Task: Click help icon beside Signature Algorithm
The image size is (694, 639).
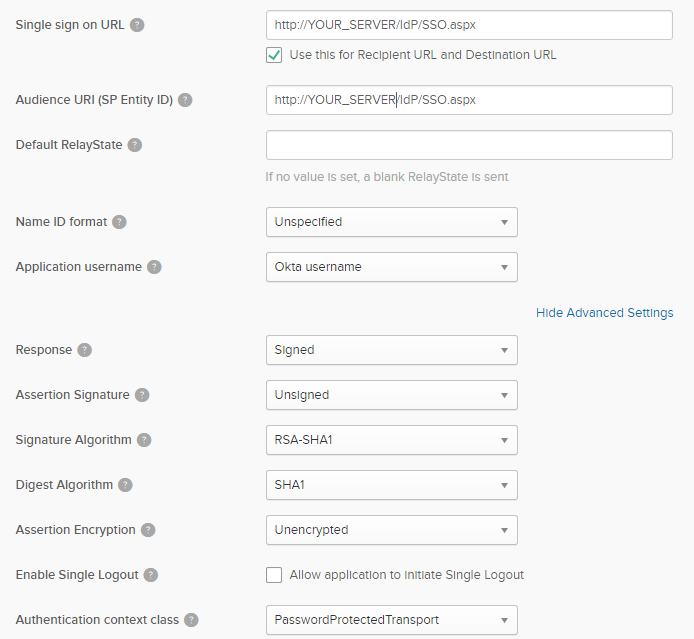Action: click(x=144, y=440)
